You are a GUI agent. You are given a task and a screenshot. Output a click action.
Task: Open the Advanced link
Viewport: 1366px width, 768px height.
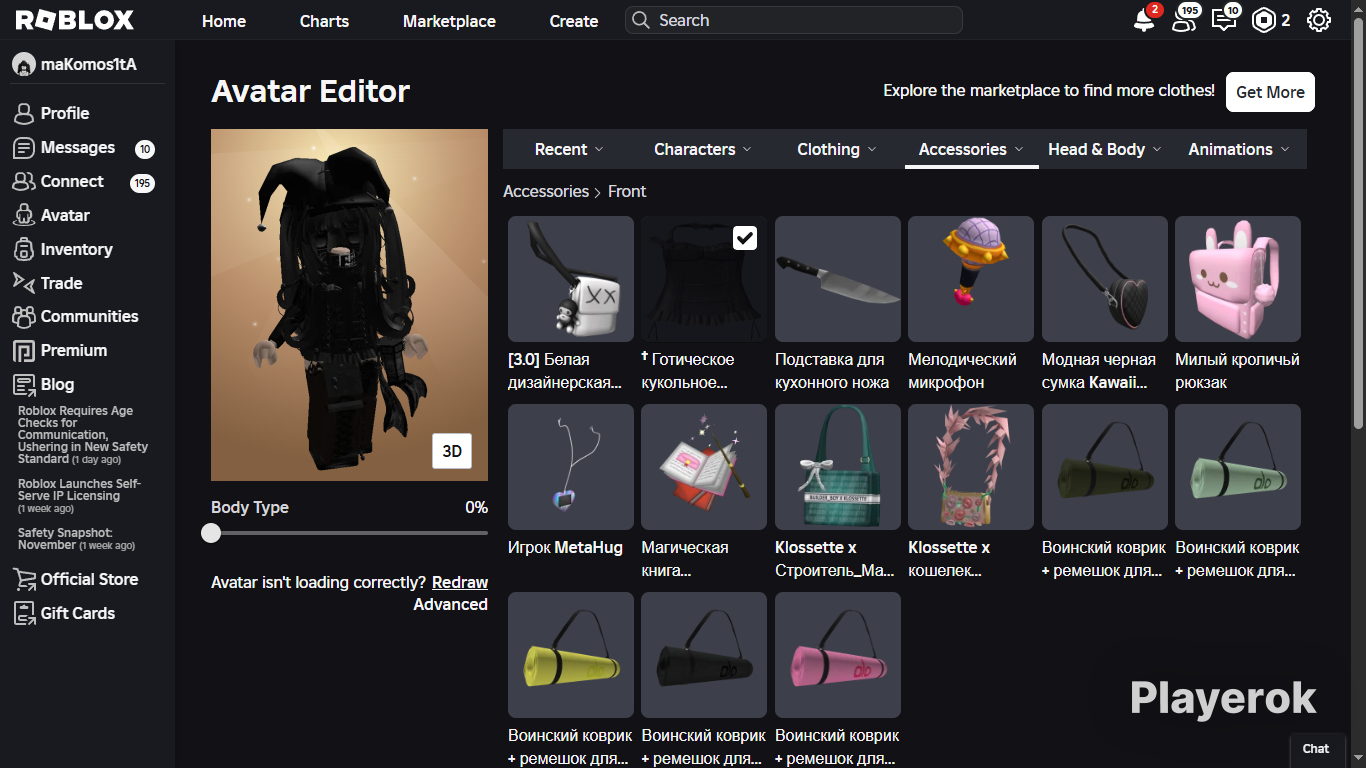pos(451,604)
